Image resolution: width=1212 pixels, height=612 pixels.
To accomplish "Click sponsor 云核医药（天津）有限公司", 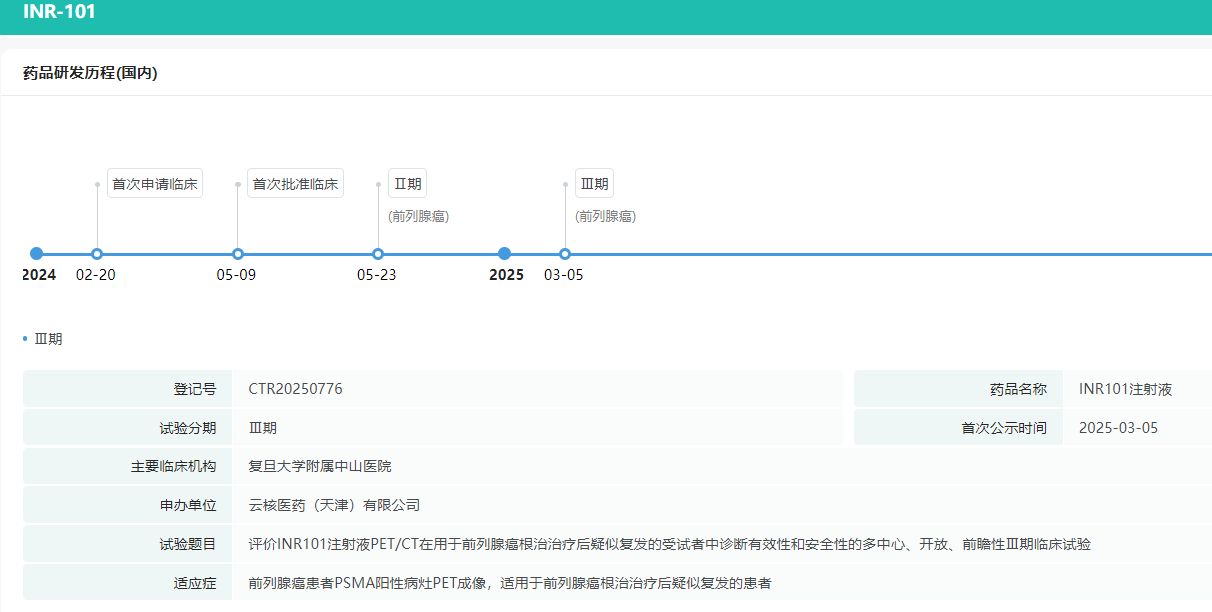I will [334, 505].
